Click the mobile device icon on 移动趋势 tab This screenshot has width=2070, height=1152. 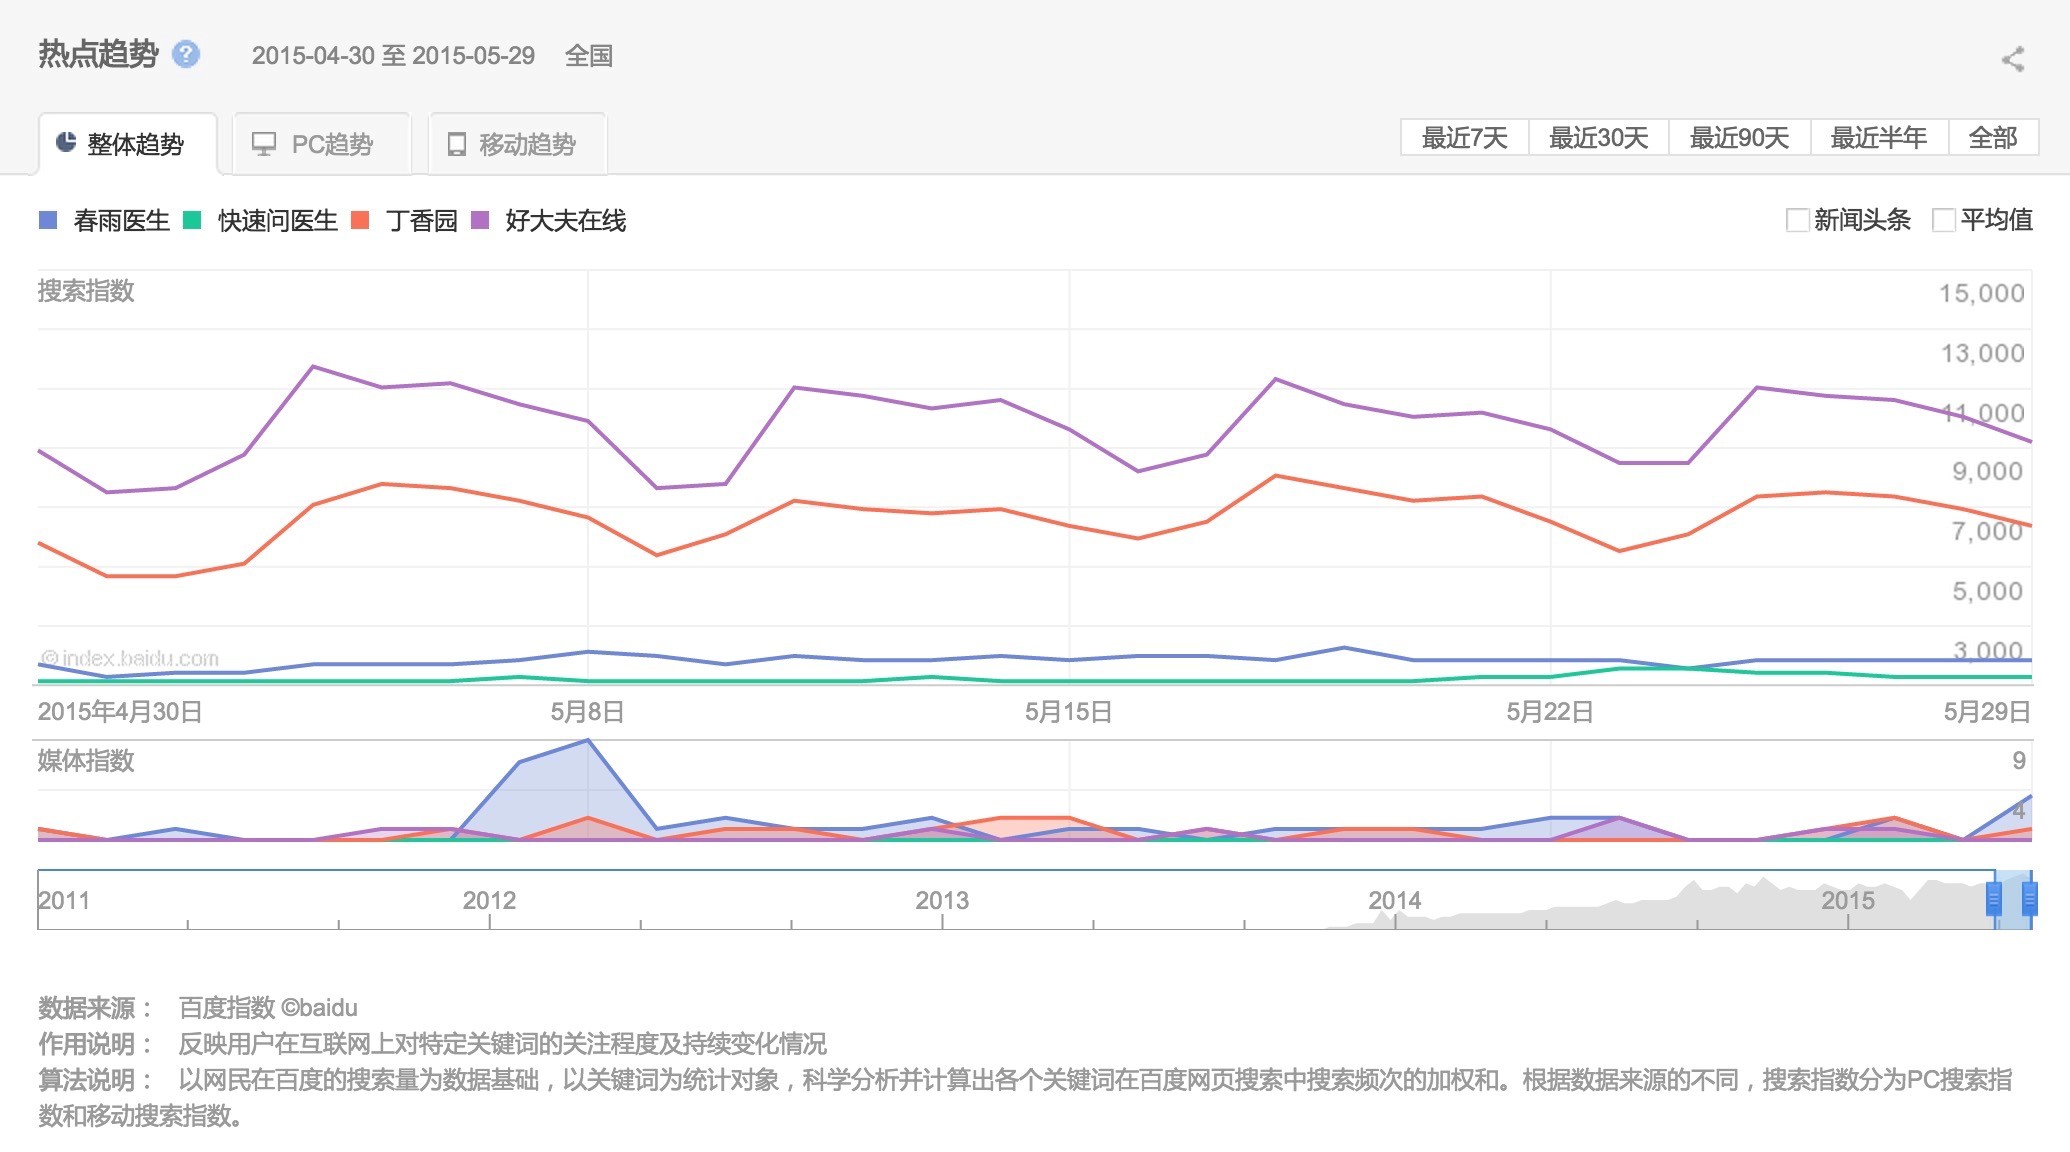tap(457, 144)
